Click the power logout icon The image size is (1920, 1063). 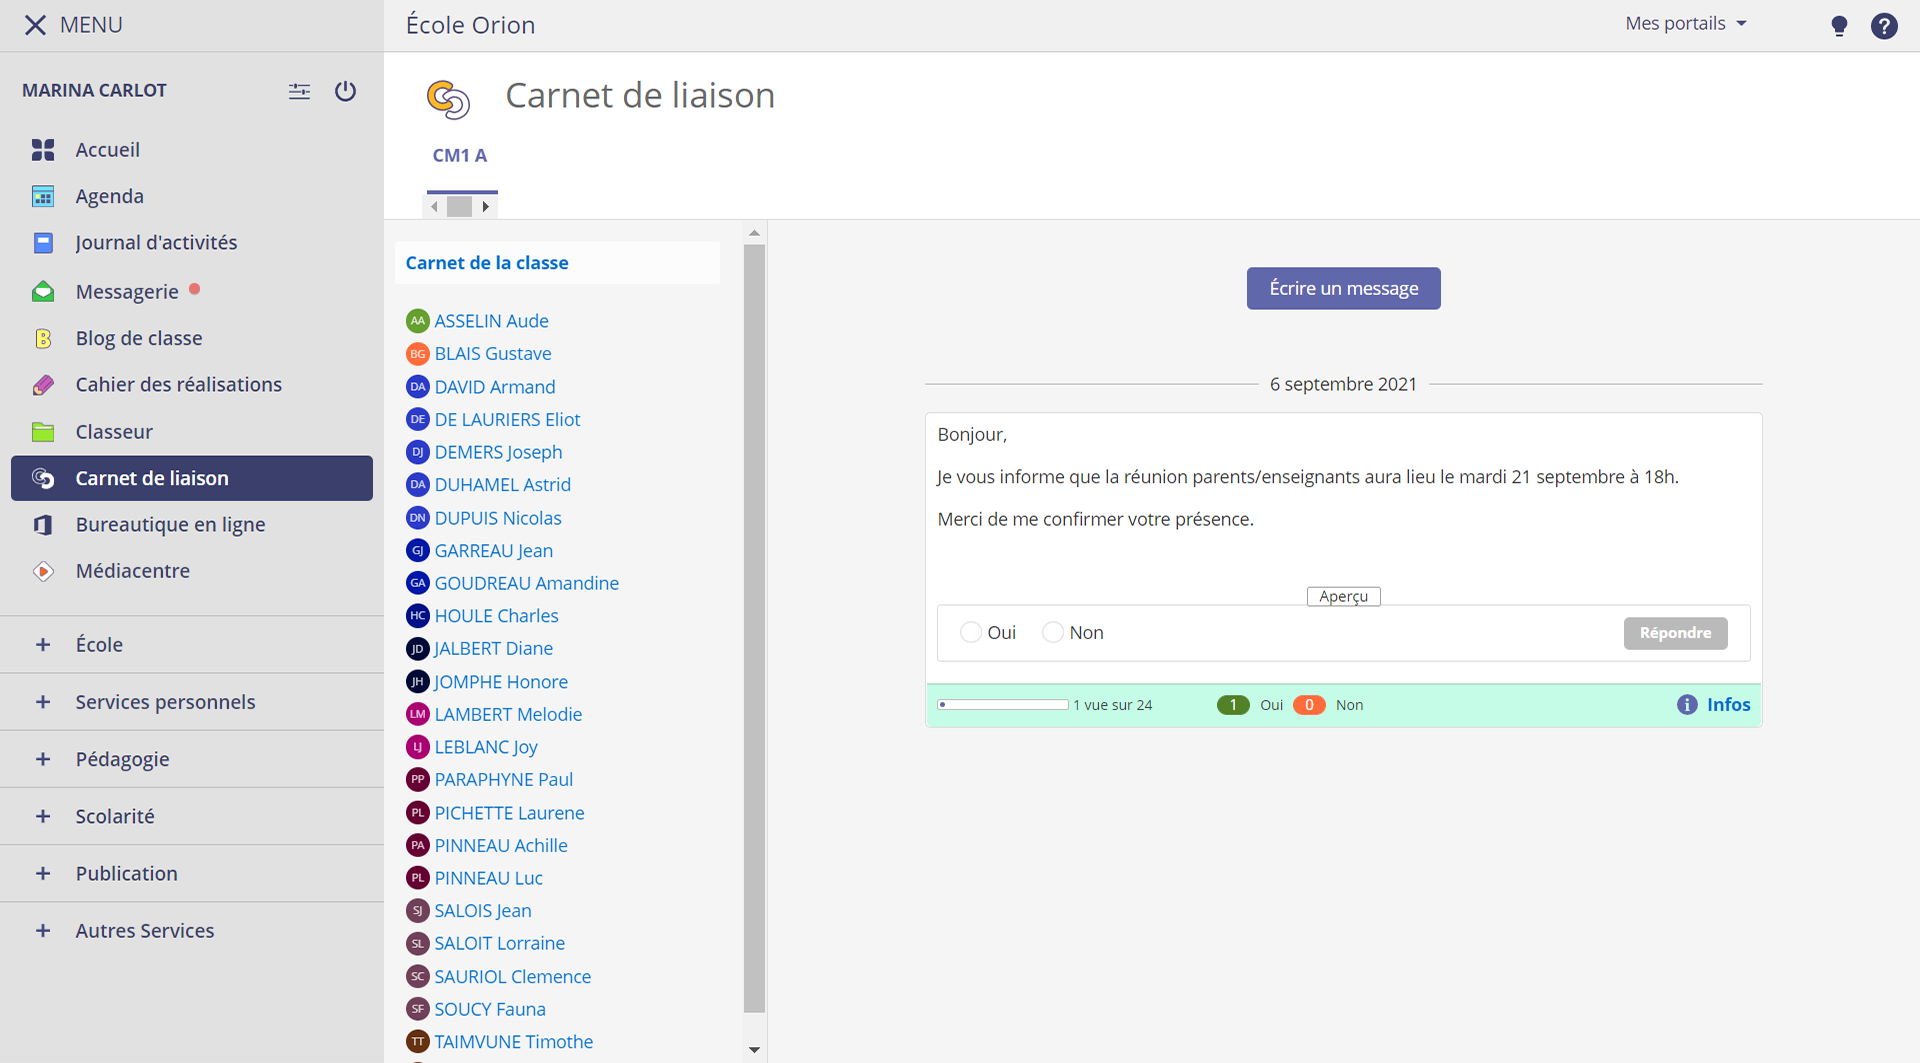[x=345, y=91]
